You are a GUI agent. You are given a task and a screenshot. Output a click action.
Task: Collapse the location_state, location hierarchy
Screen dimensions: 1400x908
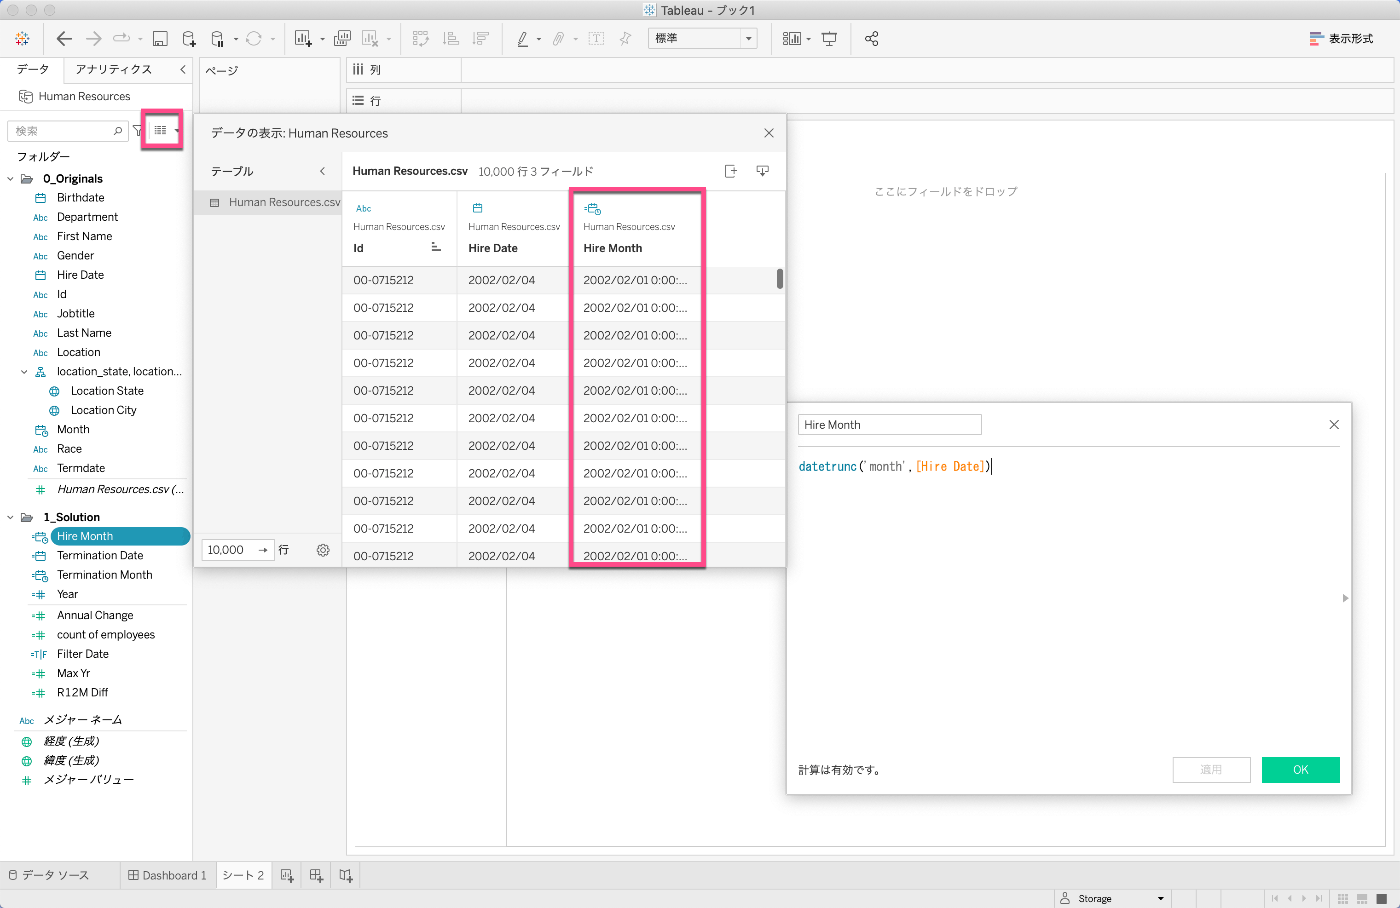click(x=25, y=372)
